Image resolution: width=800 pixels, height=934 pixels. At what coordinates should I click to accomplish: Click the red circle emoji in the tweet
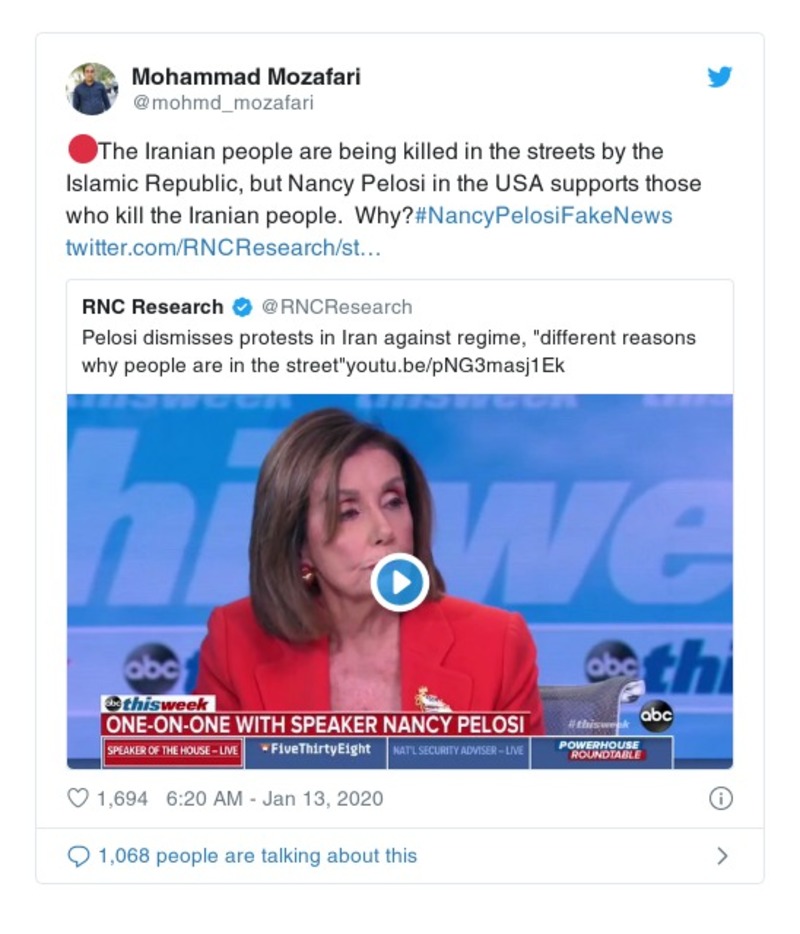tap(82, 149)
